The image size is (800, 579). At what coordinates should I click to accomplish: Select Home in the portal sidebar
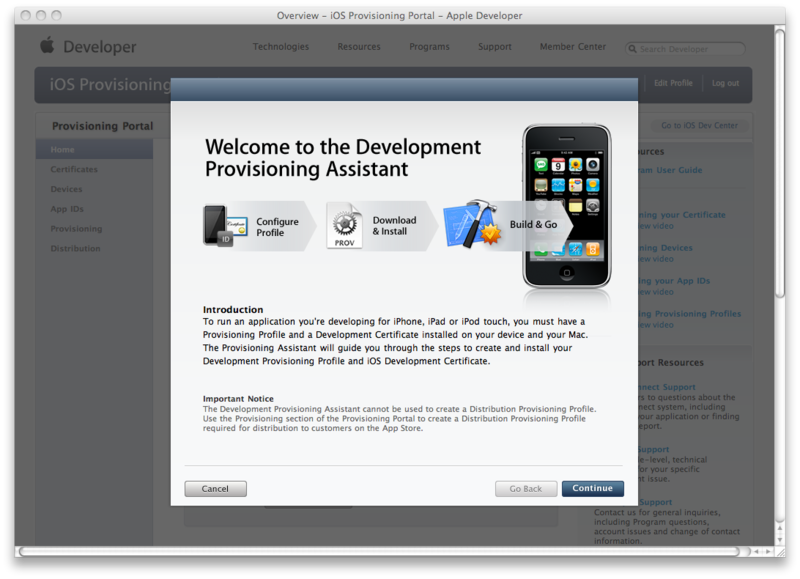pos(94,149)
